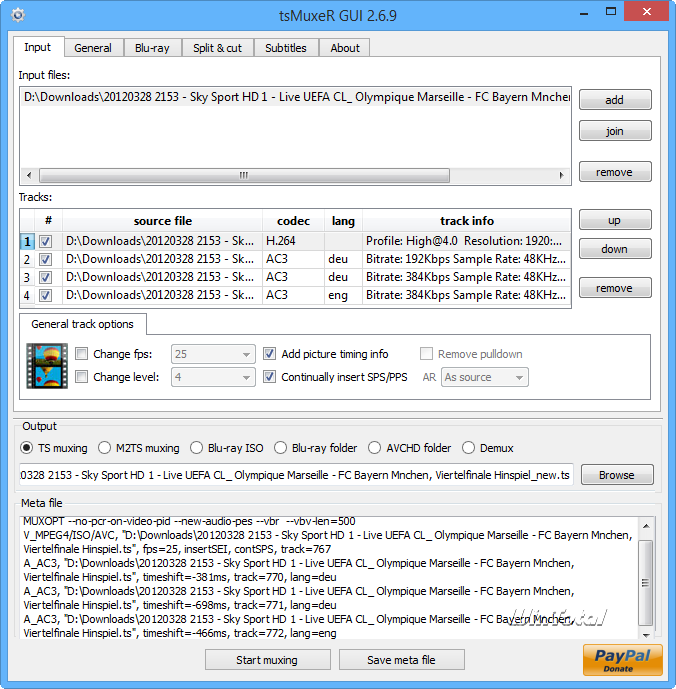Click remove button next to tracks list

[615, 288]
